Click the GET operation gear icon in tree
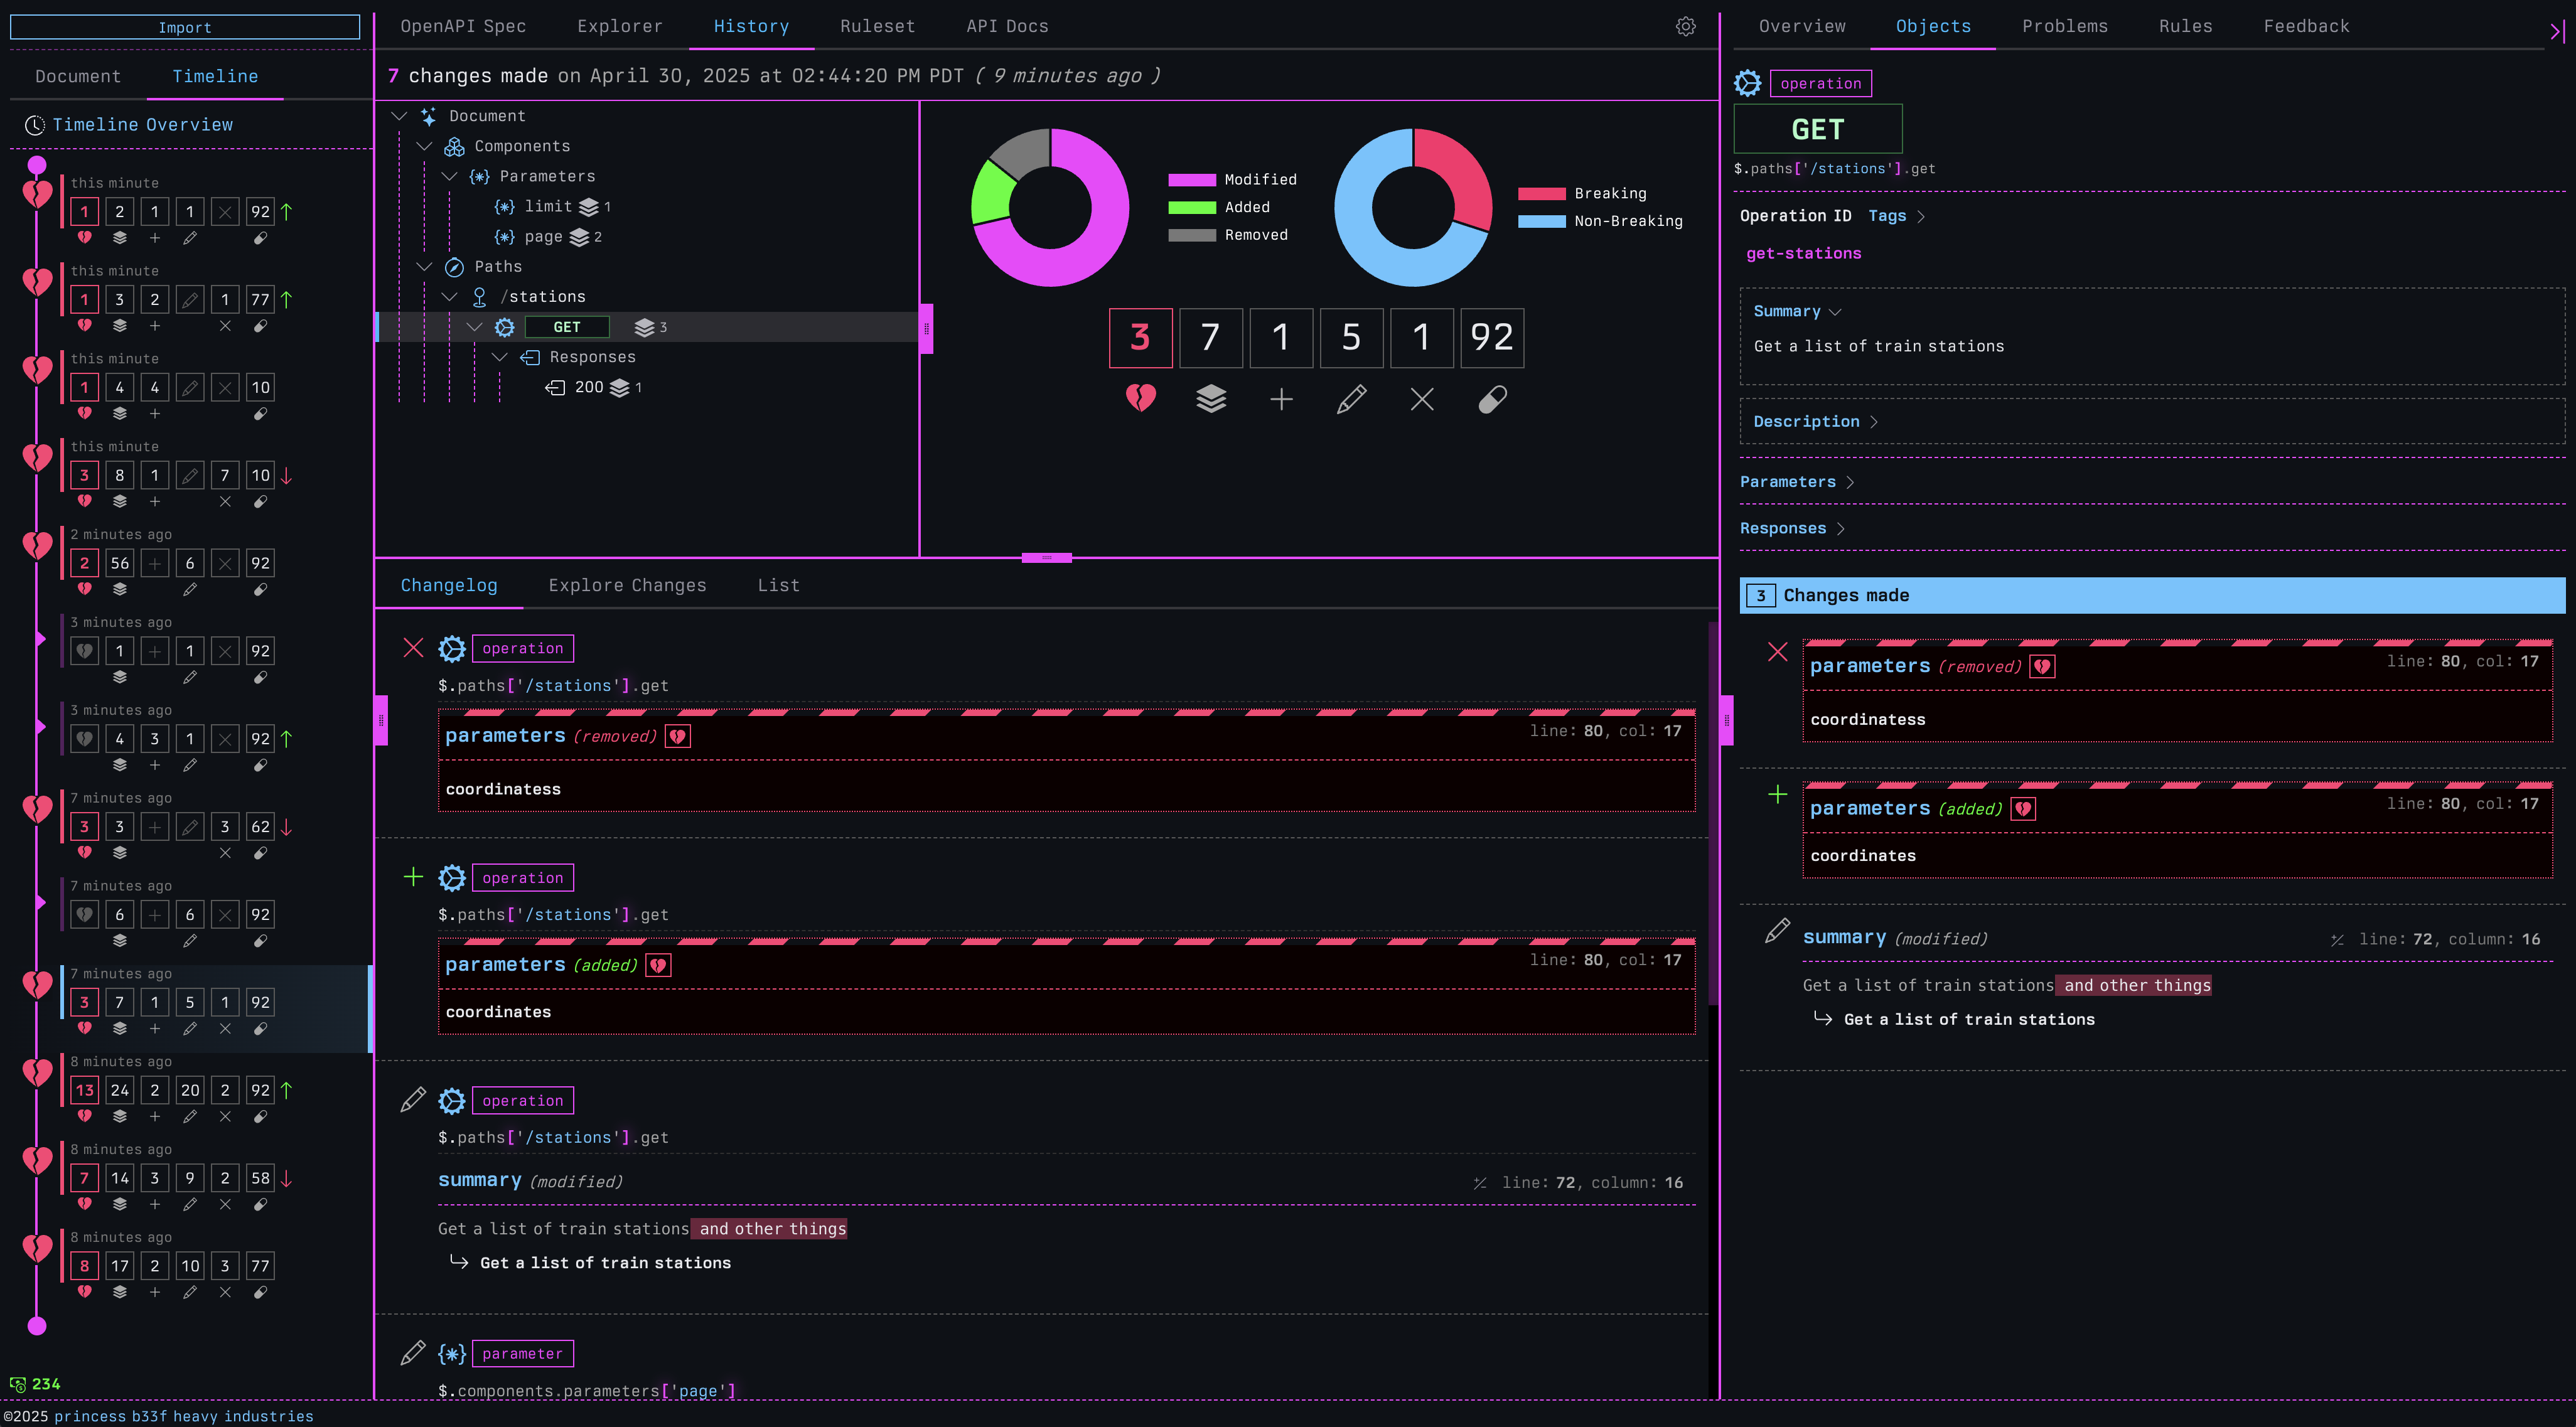Viewport: 2576px width, 1427px height. 505,327
